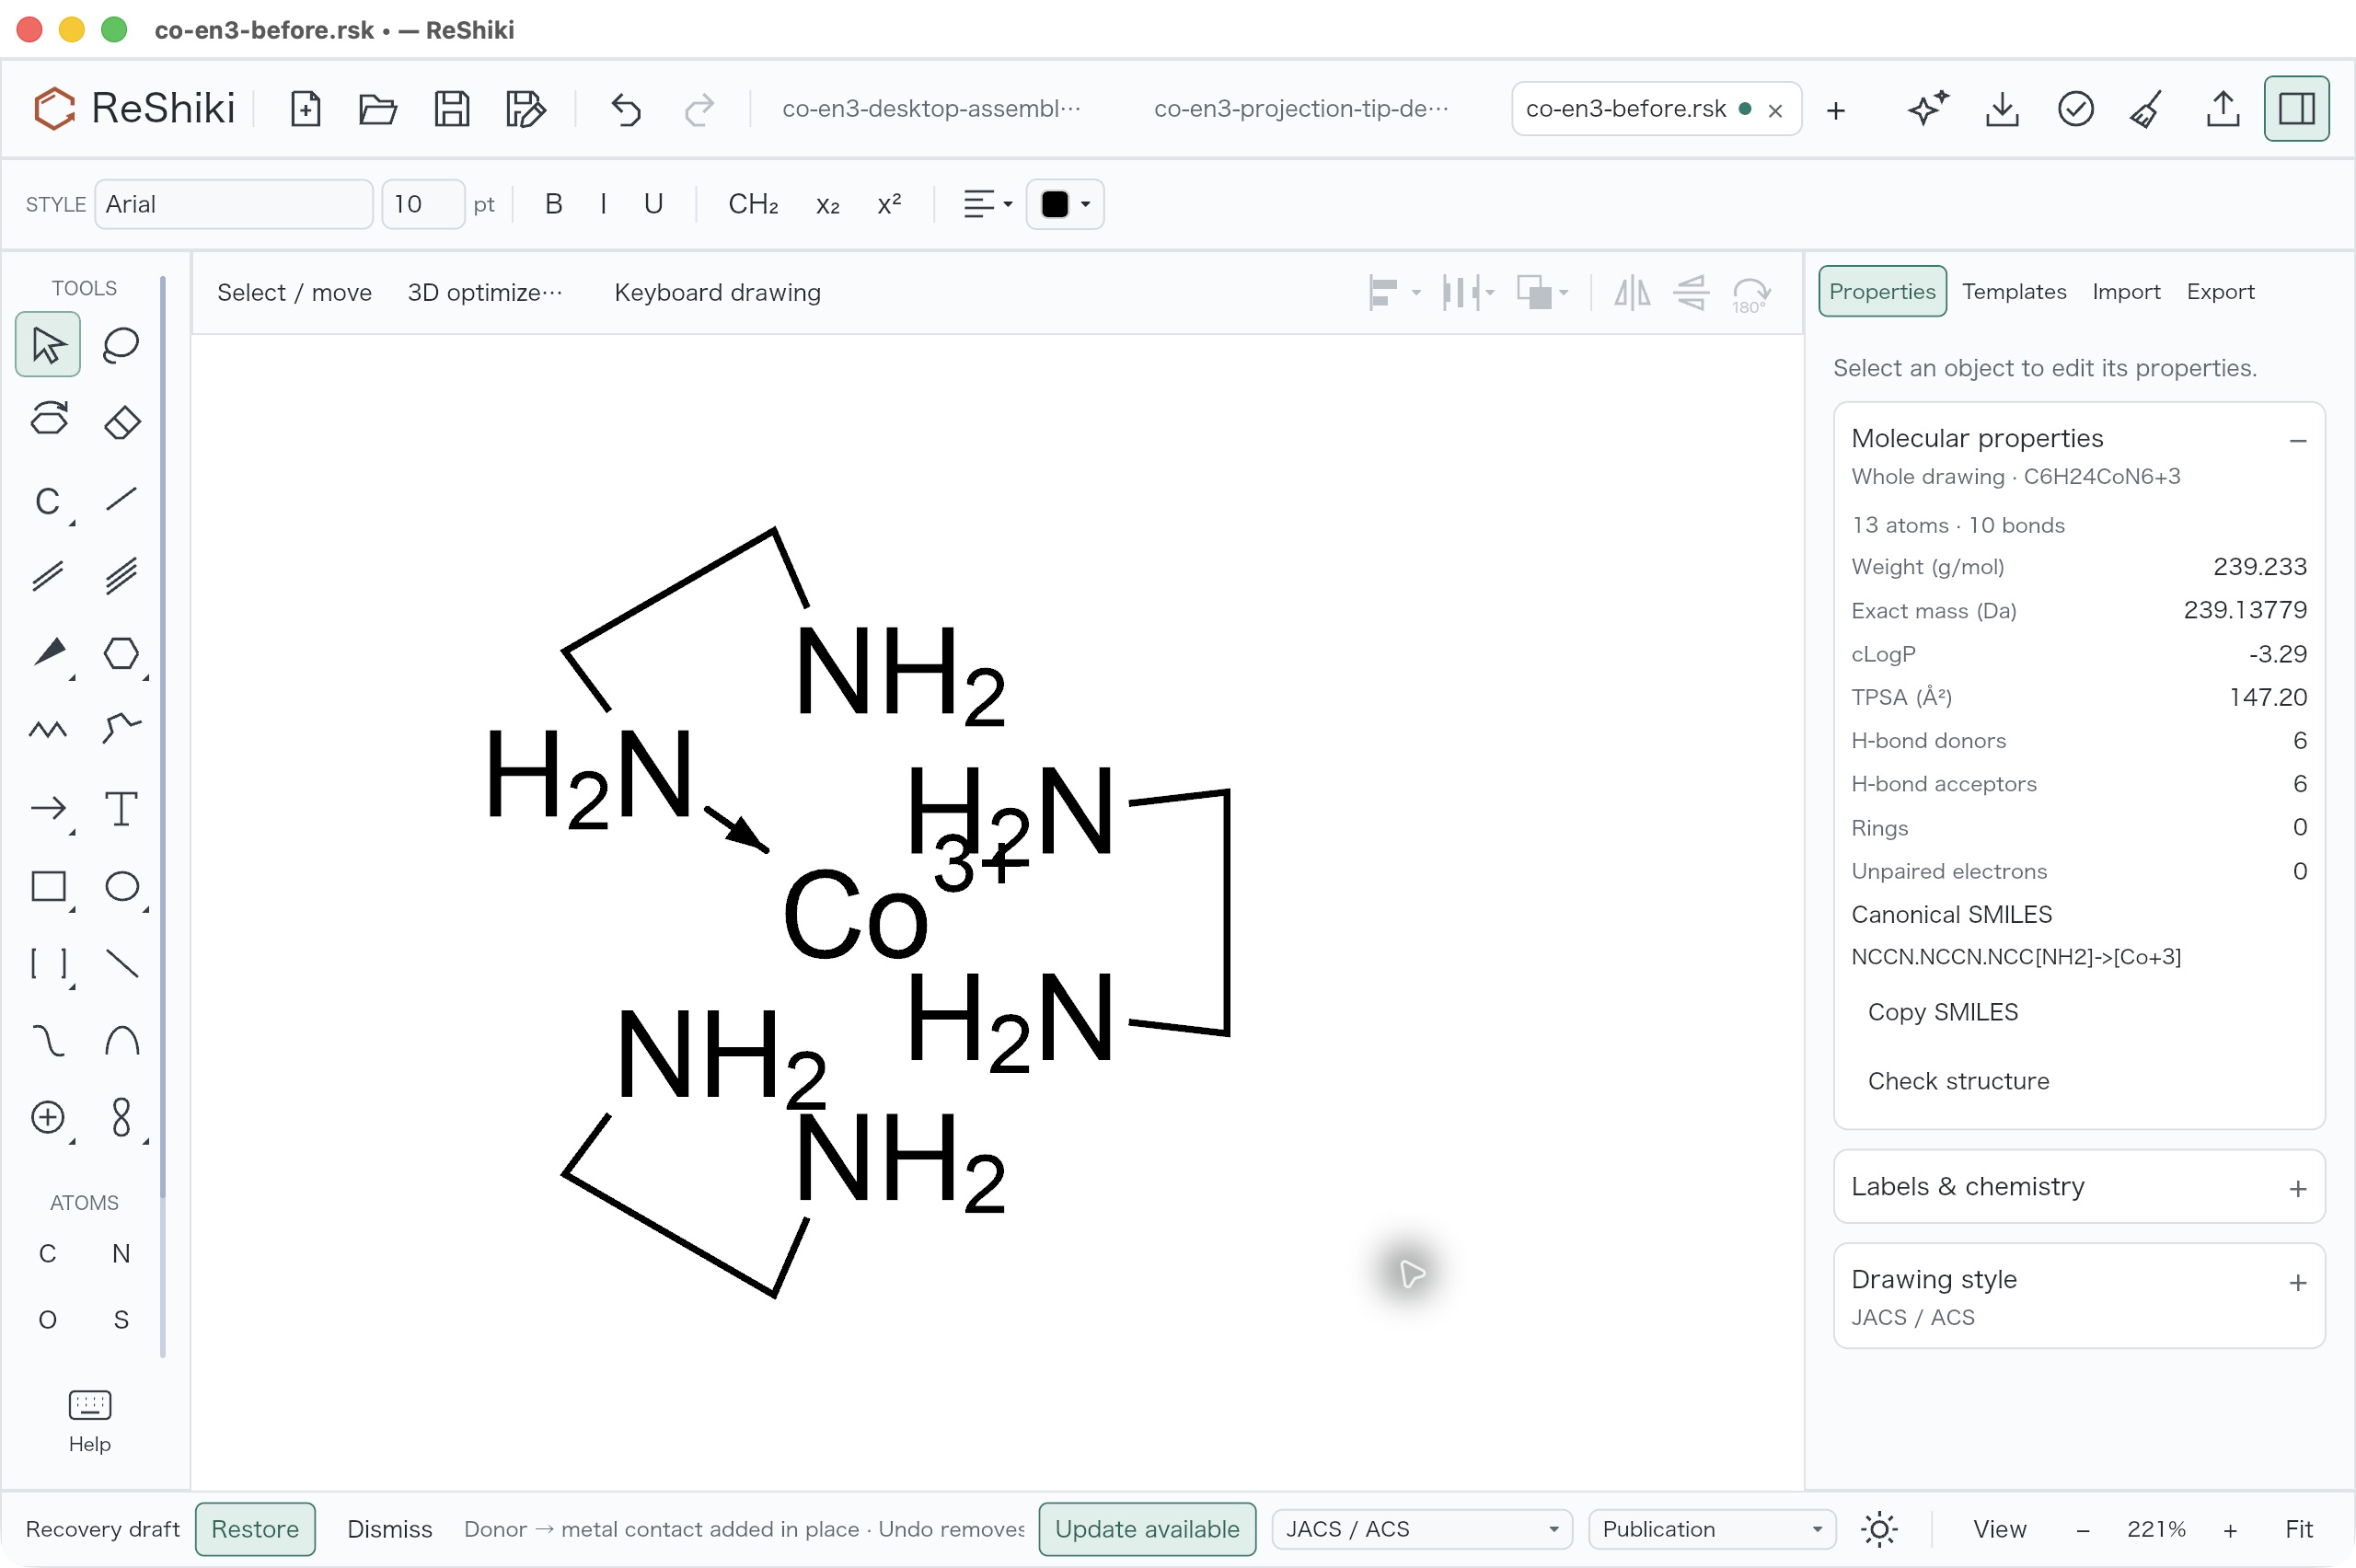This screenshot has height=1568, width=2356.
Task: Open the Publication mode dropdown
Action: (1712, 1529)
